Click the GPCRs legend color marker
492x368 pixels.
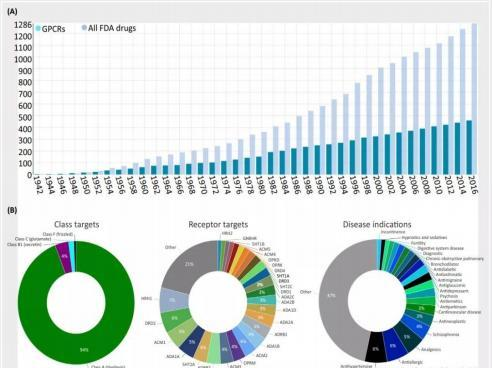tap(38, 29)
